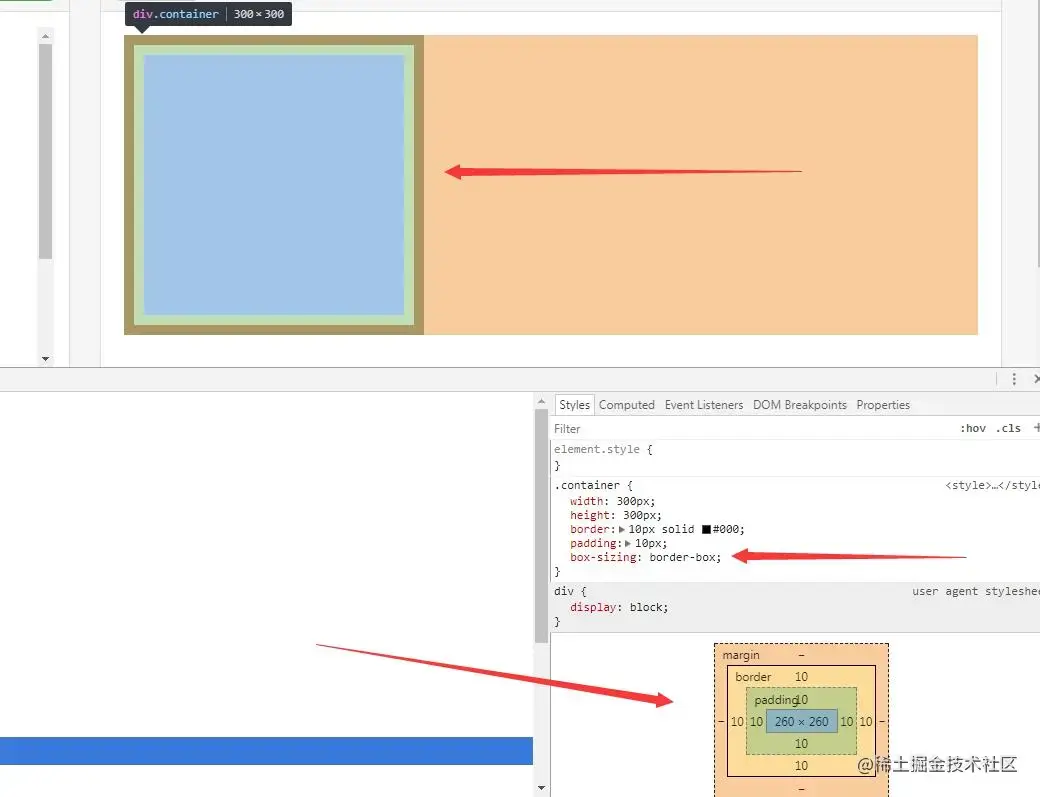Screen dimensions: 1040x797
Task: Add a new style rule with plus icon
Action: [x=1036, y=428]
